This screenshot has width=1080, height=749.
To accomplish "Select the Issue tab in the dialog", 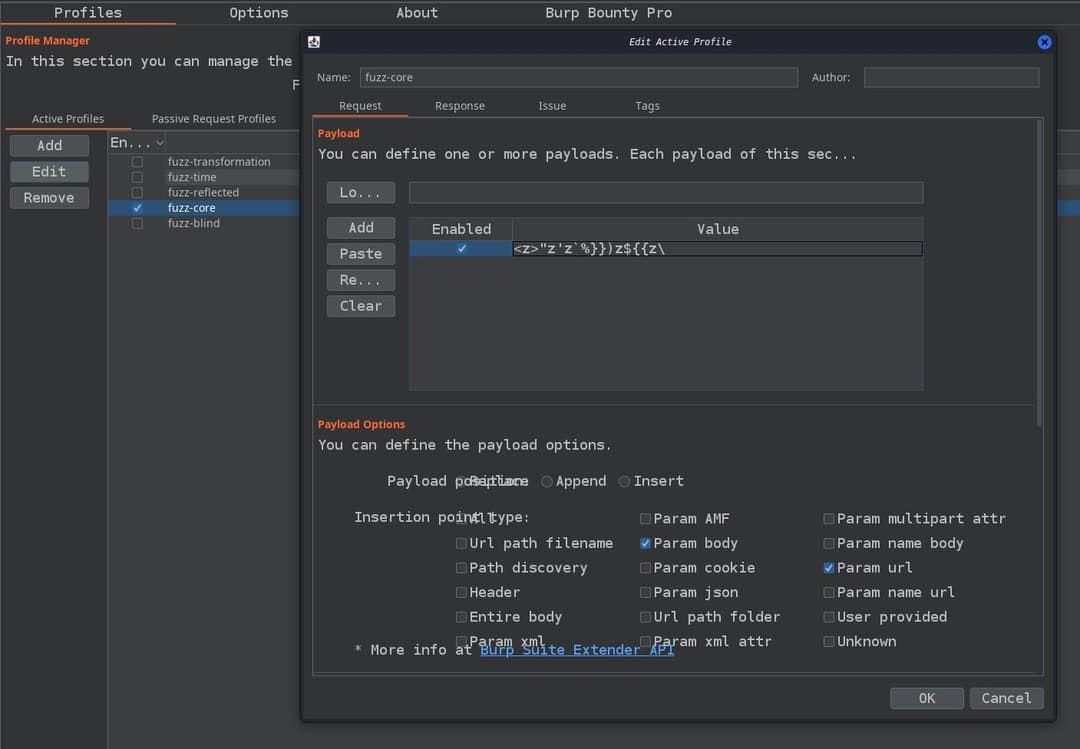I will pyautogui.click(x=552, y=105).
